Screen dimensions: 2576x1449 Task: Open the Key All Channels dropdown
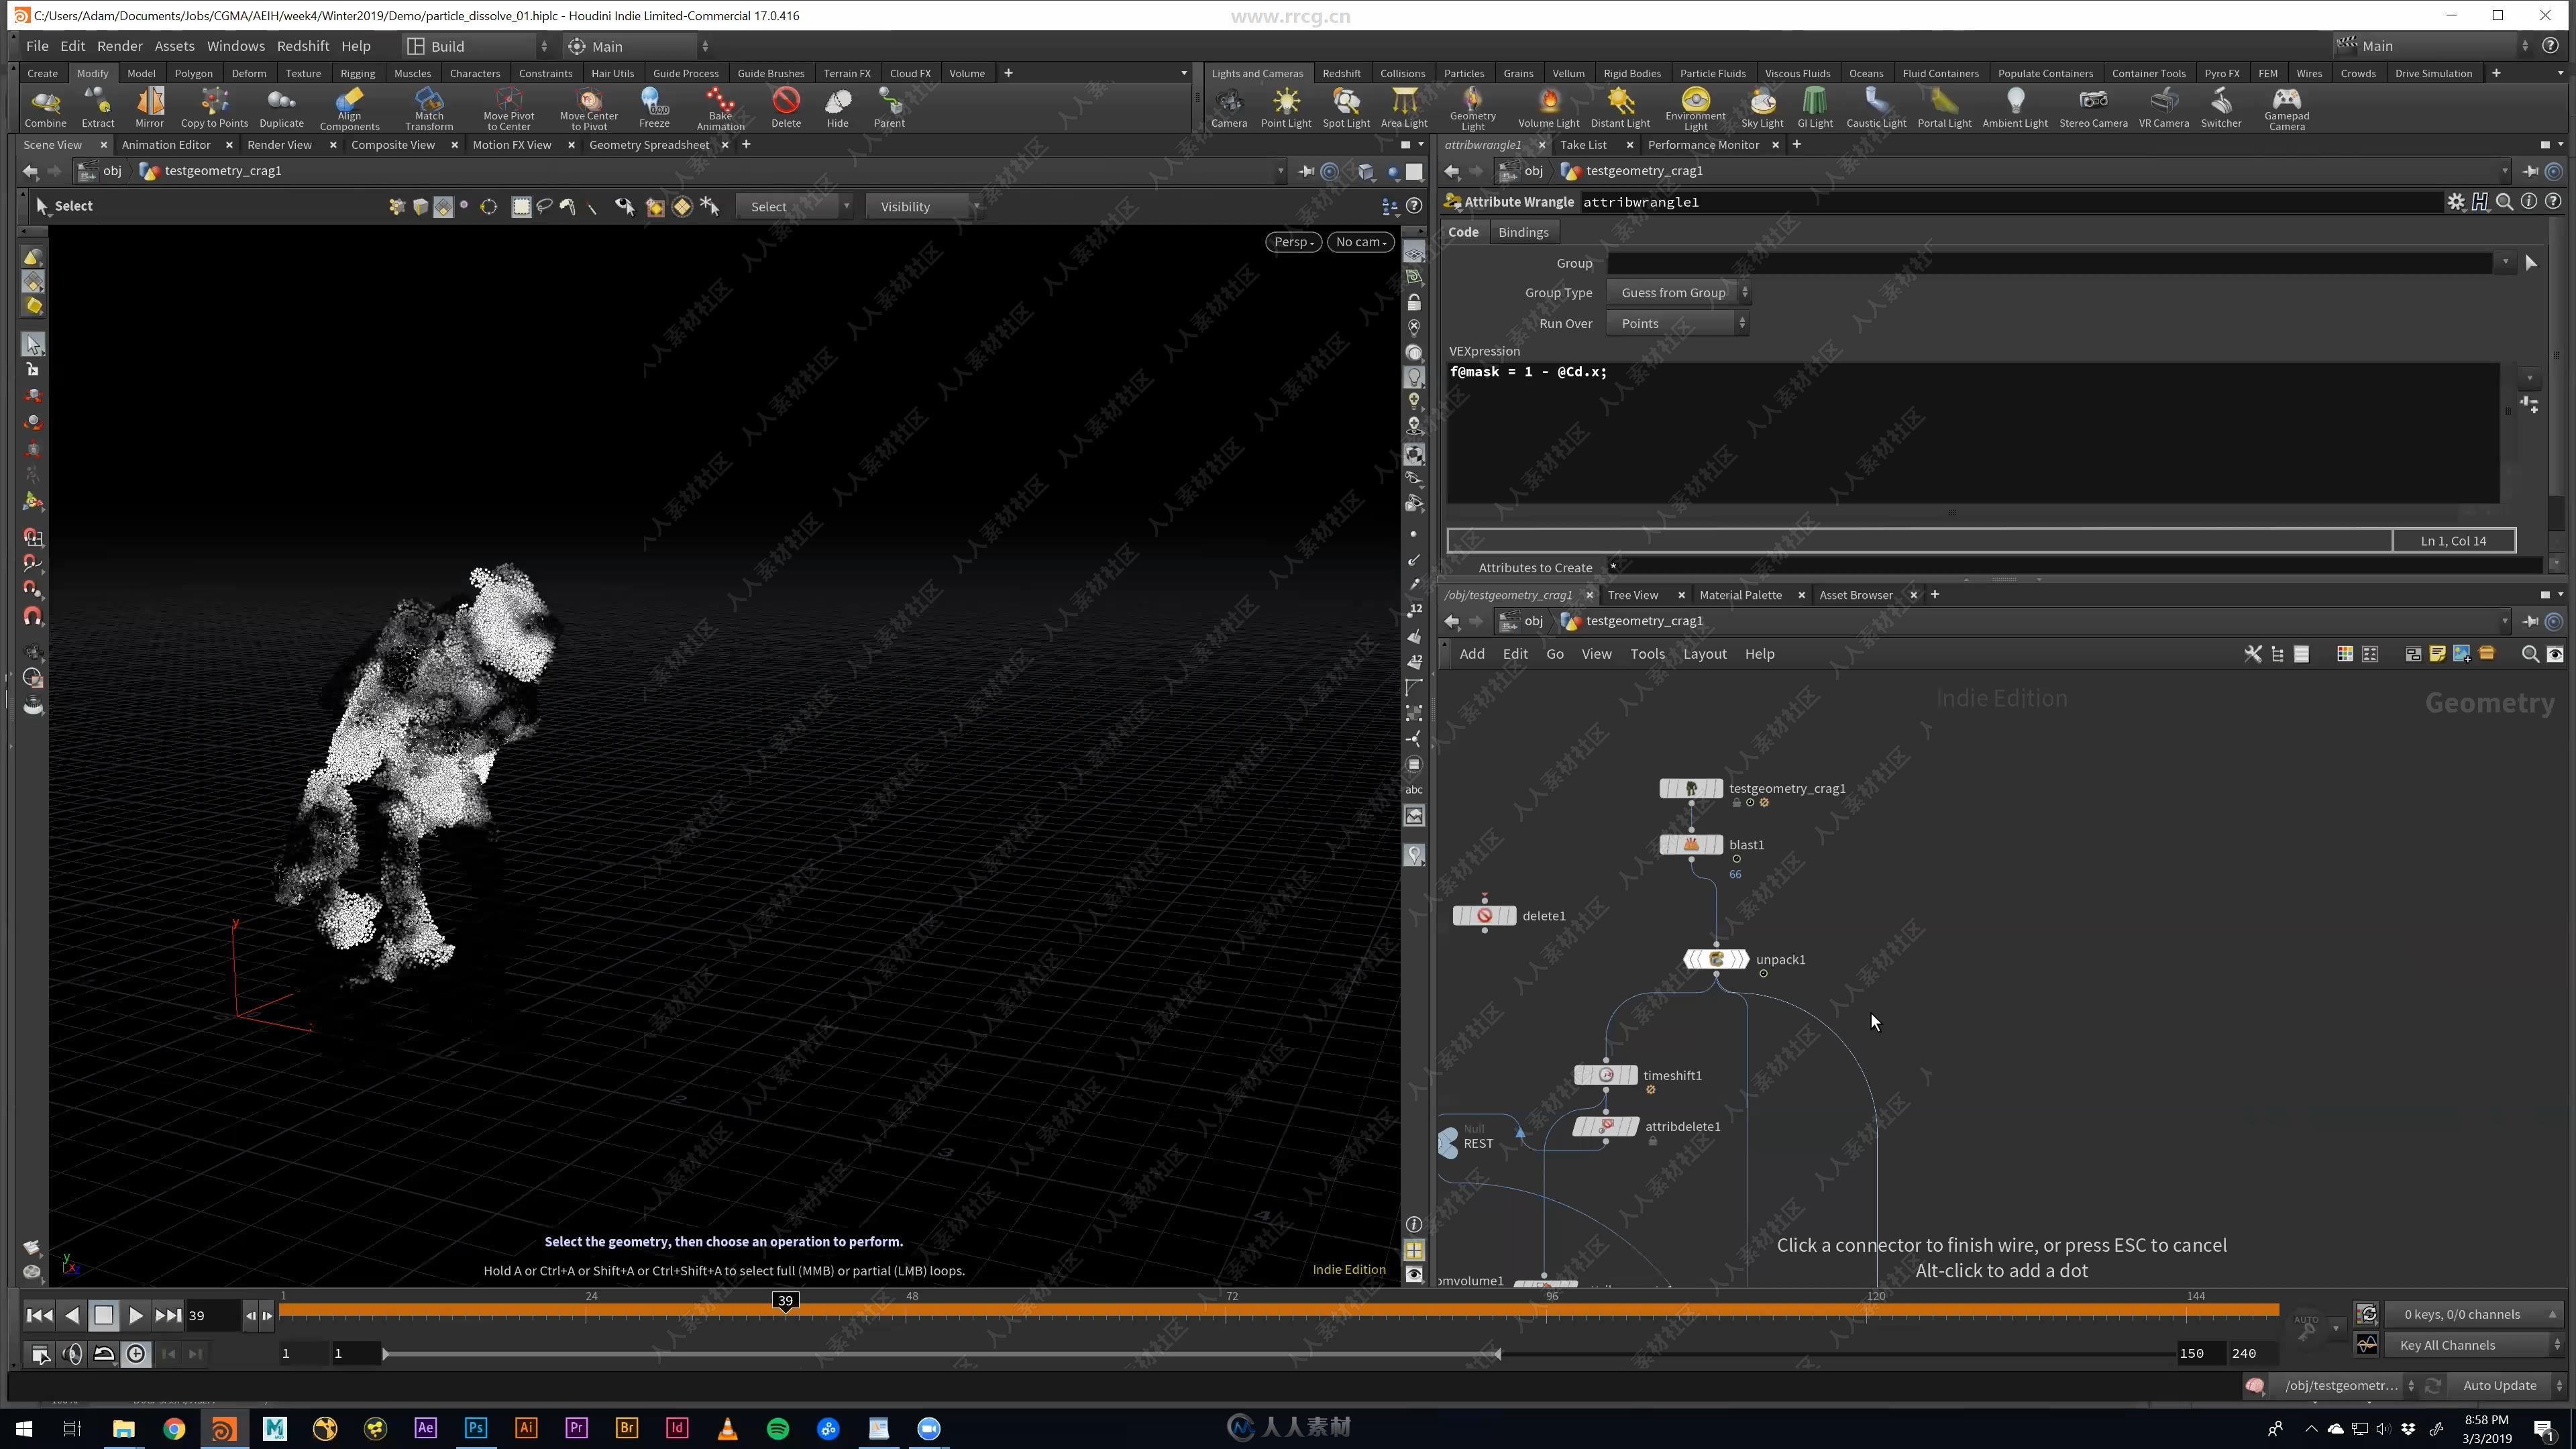click(x=2474, y=1346)
